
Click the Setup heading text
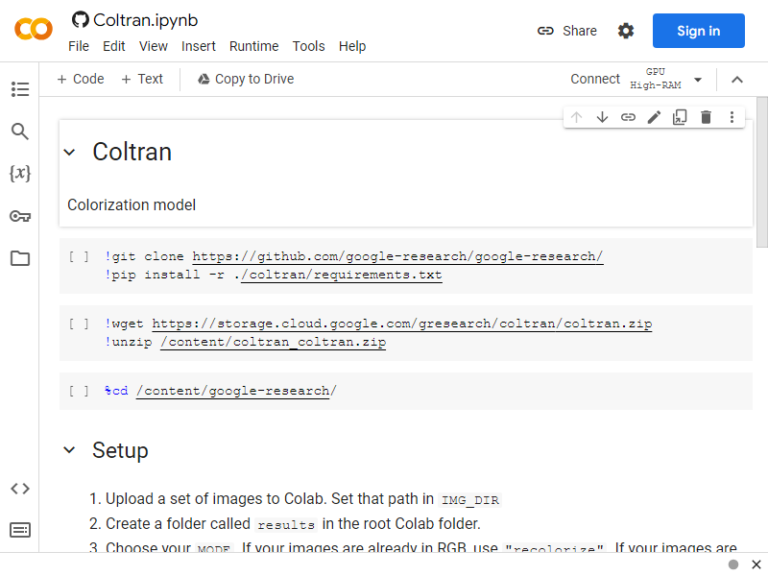click(120, 450)
